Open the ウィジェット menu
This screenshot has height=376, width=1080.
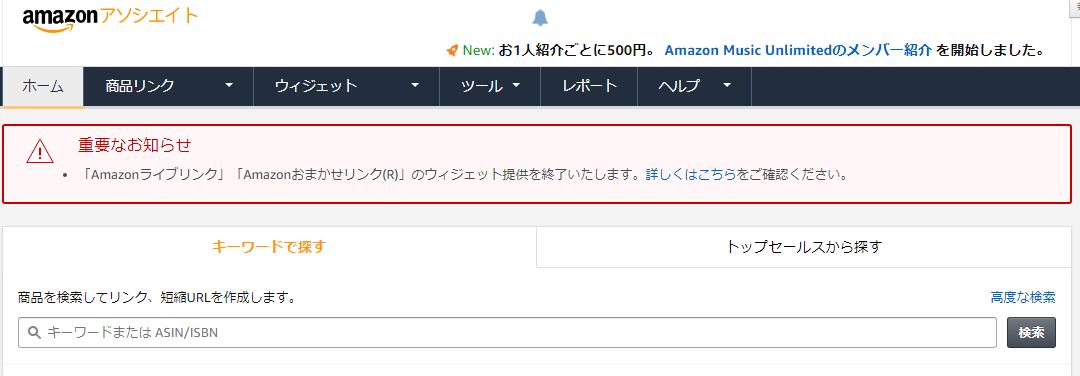[x=346, y=87]
